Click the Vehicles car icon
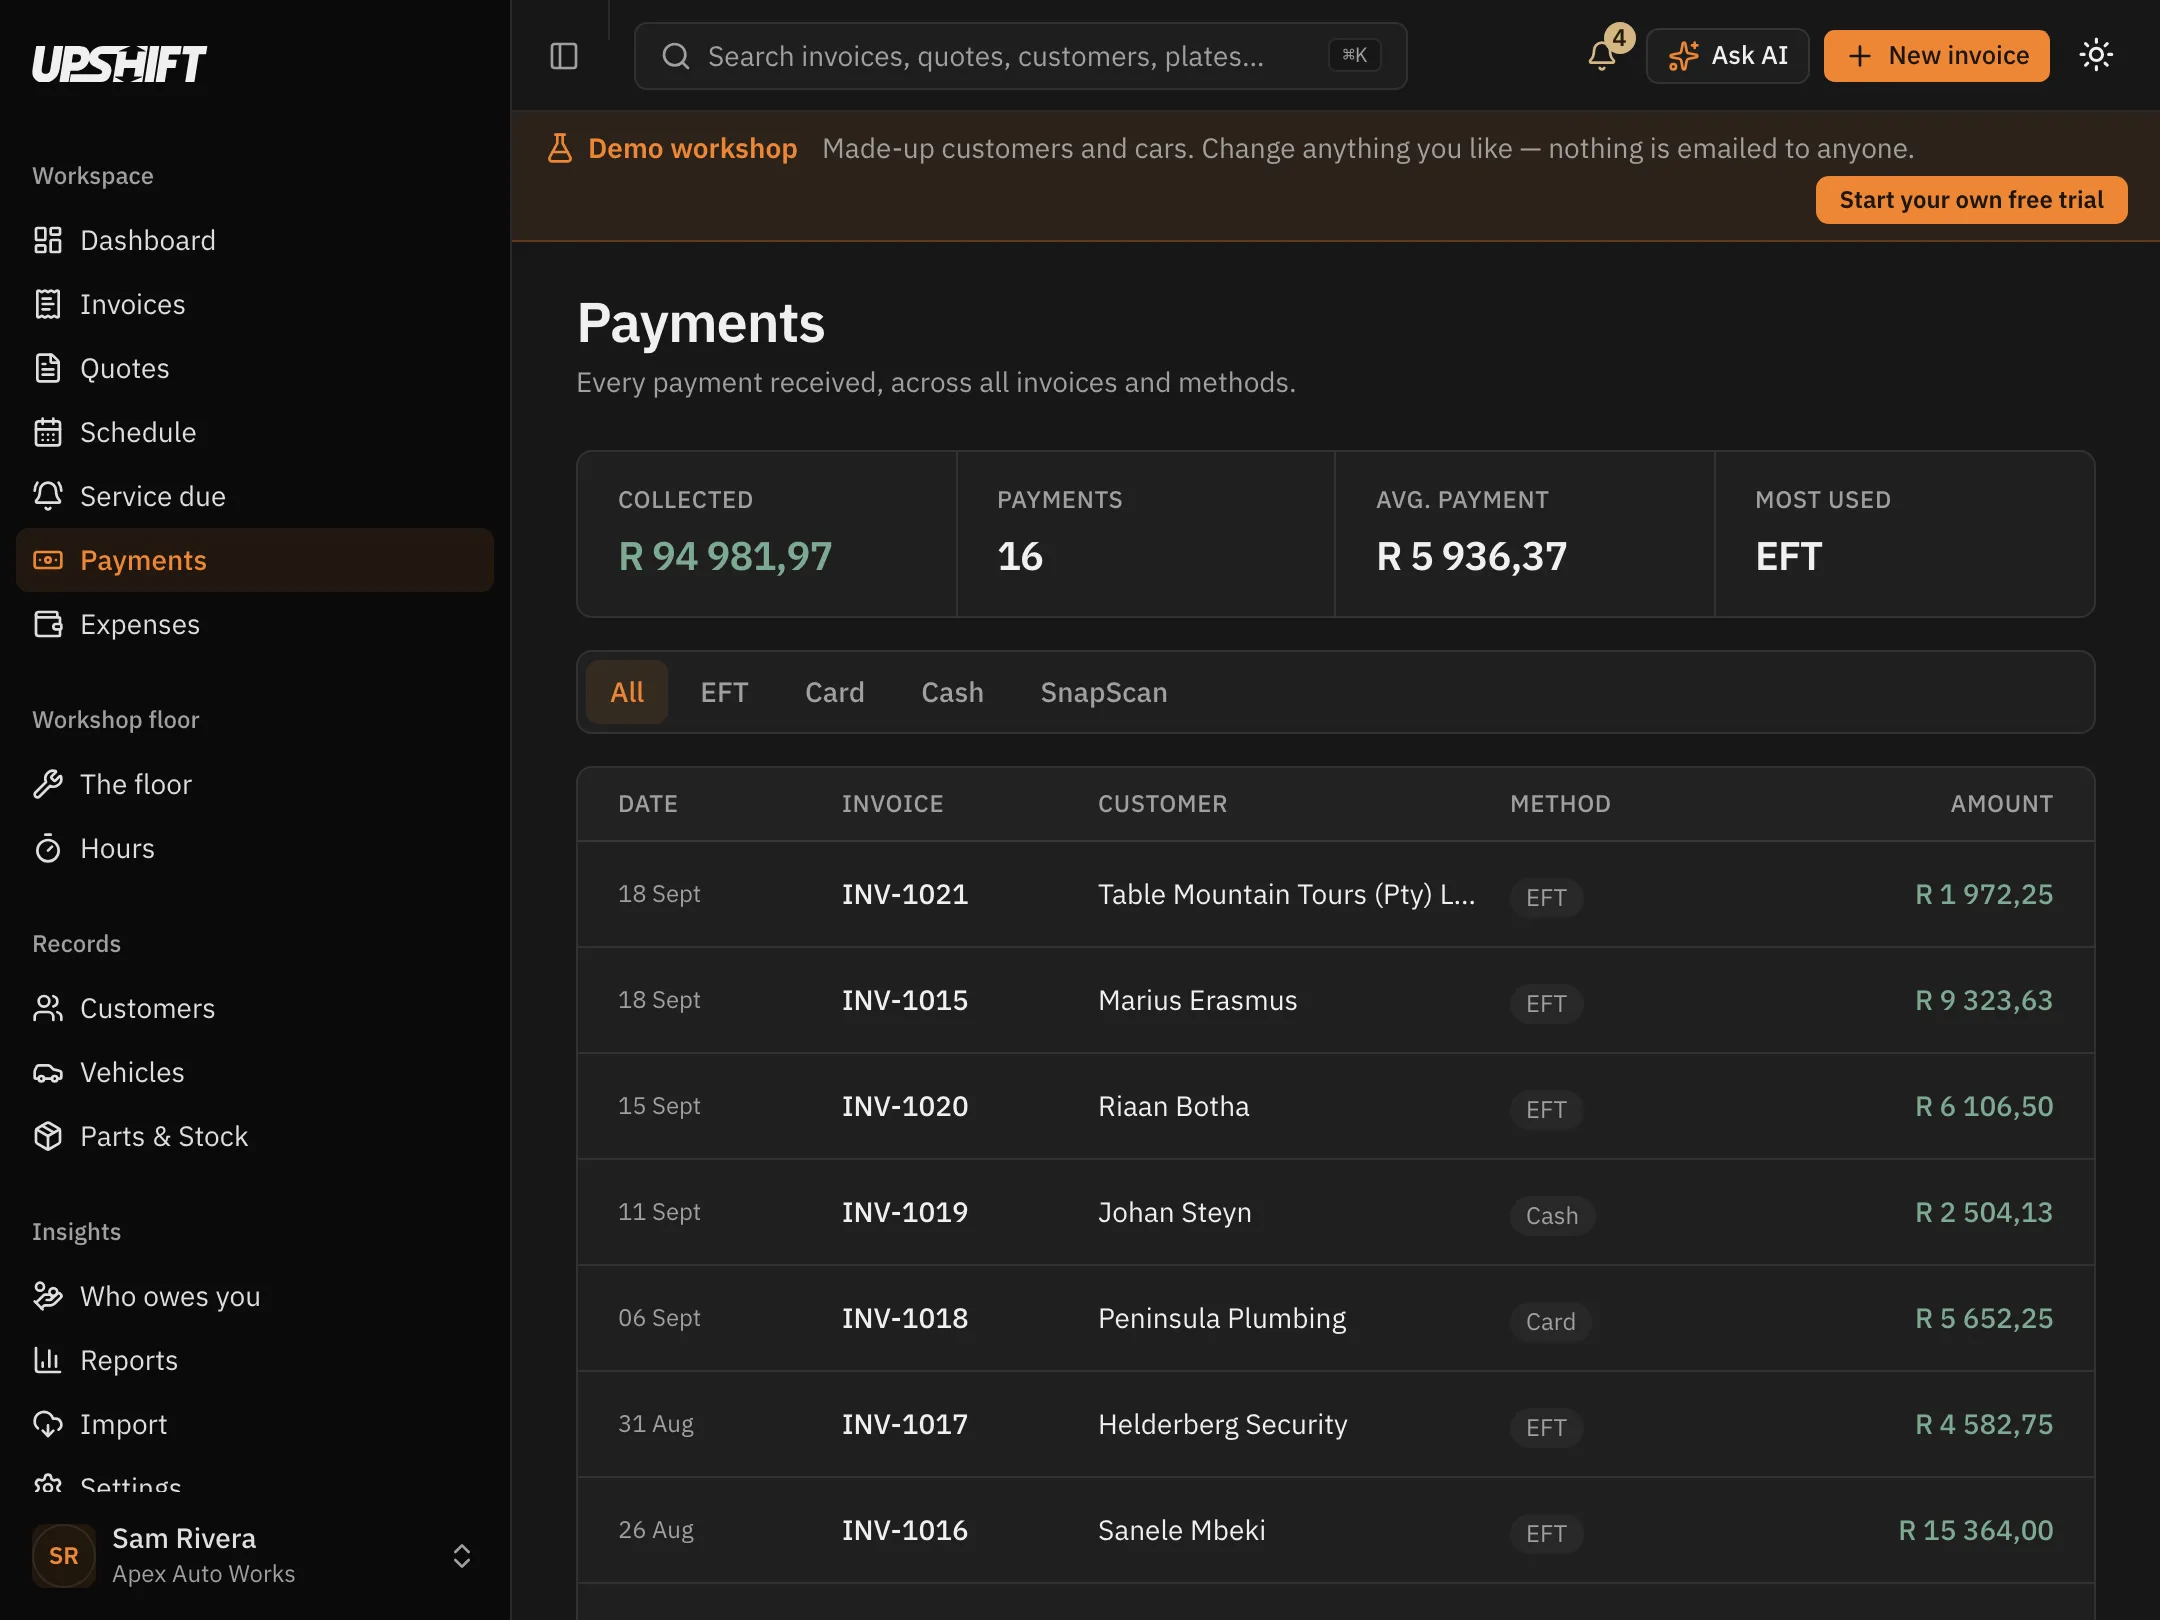The width and height of the screenshot is (2160, 1620). pyautogui.click(x=48, y=1072)
